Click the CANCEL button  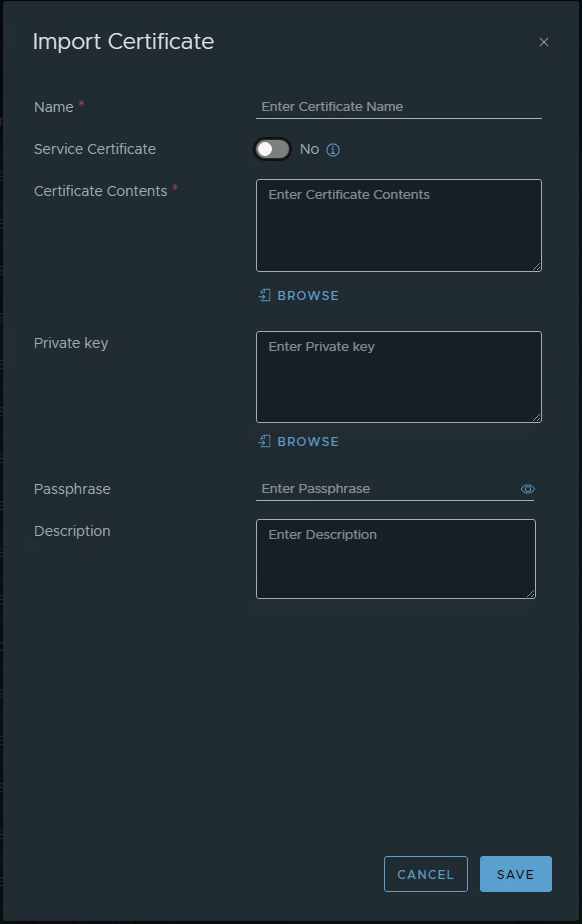pyautogui.click(x=426, y=873)
